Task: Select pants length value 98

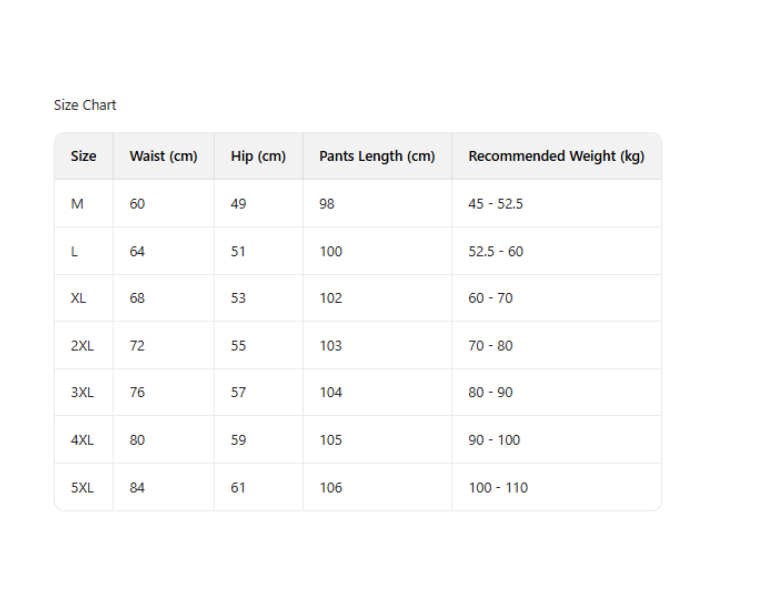Action: pyautogui.click(x=327, y=204)
